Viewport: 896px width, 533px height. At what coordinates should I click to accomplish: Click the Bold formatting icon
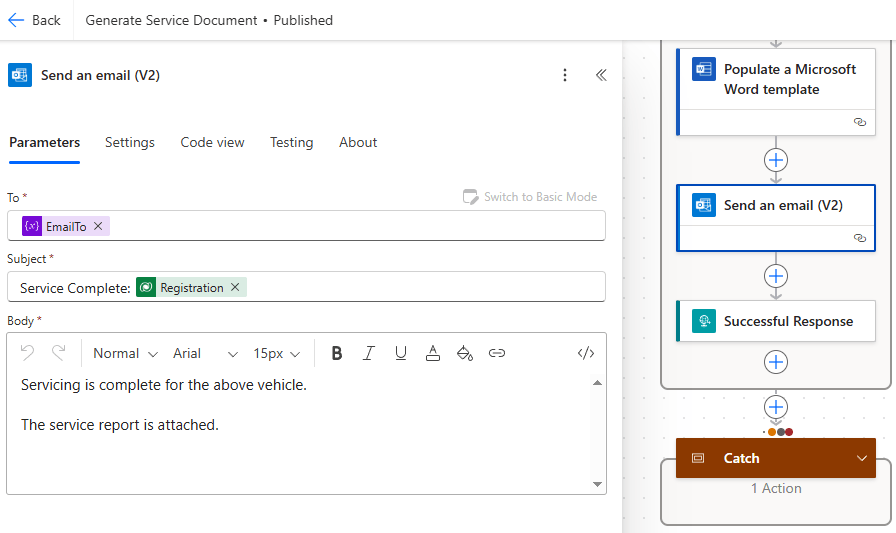click(337, 353)
